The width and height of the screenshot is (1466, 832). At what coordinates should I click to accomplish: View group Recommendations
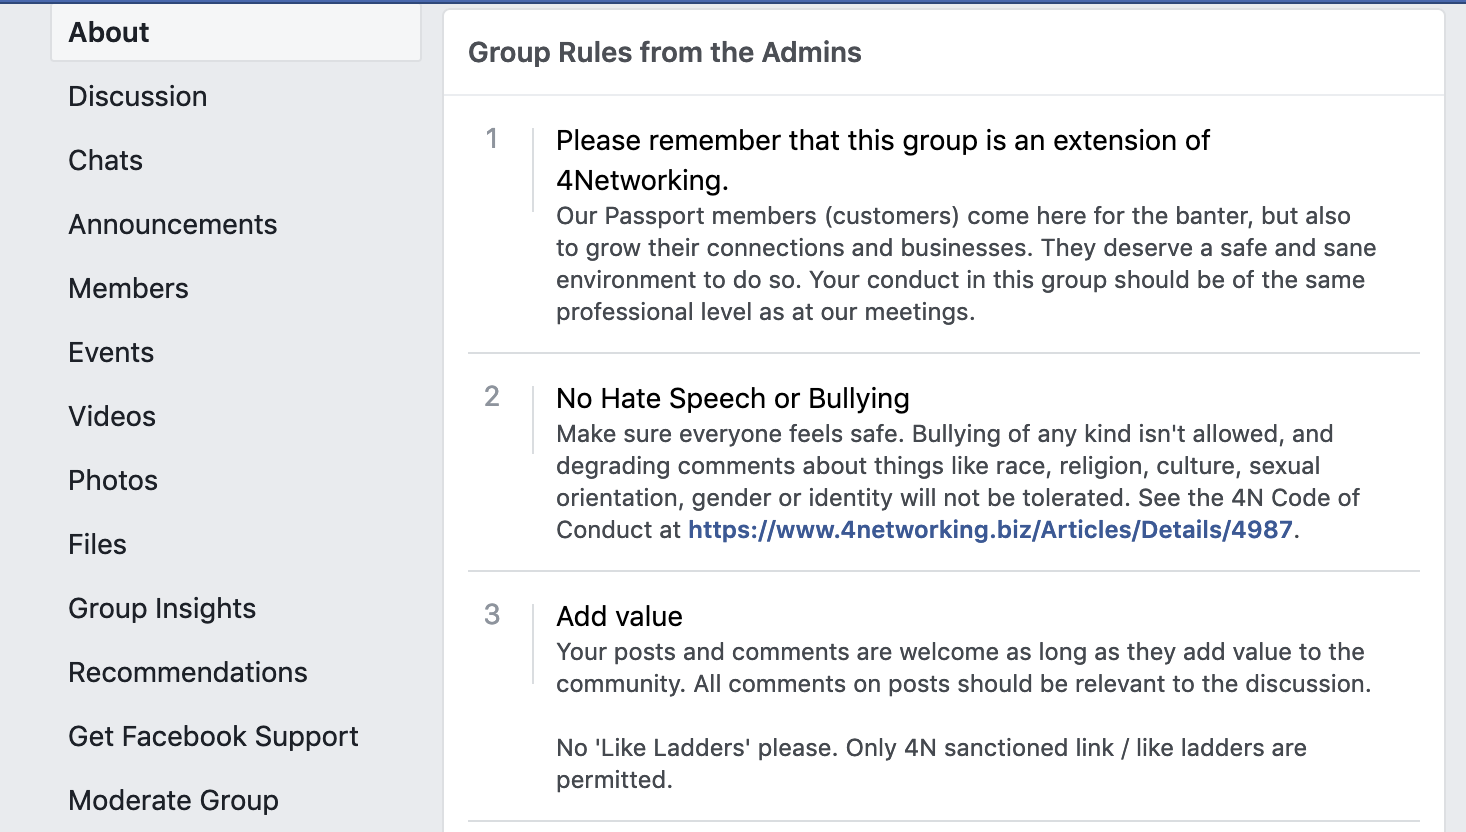pos(187,672)
